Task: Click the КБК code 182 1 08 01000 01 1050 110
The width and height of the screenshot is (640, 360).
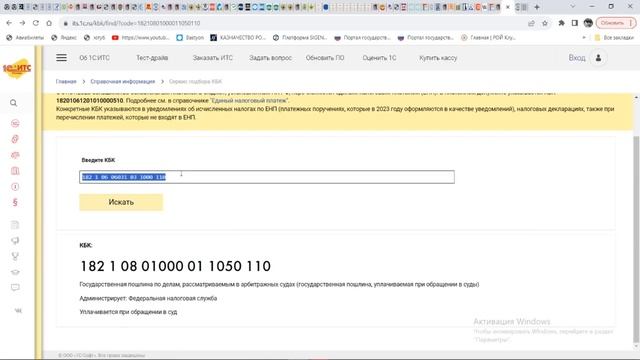Action: [175, 266]
